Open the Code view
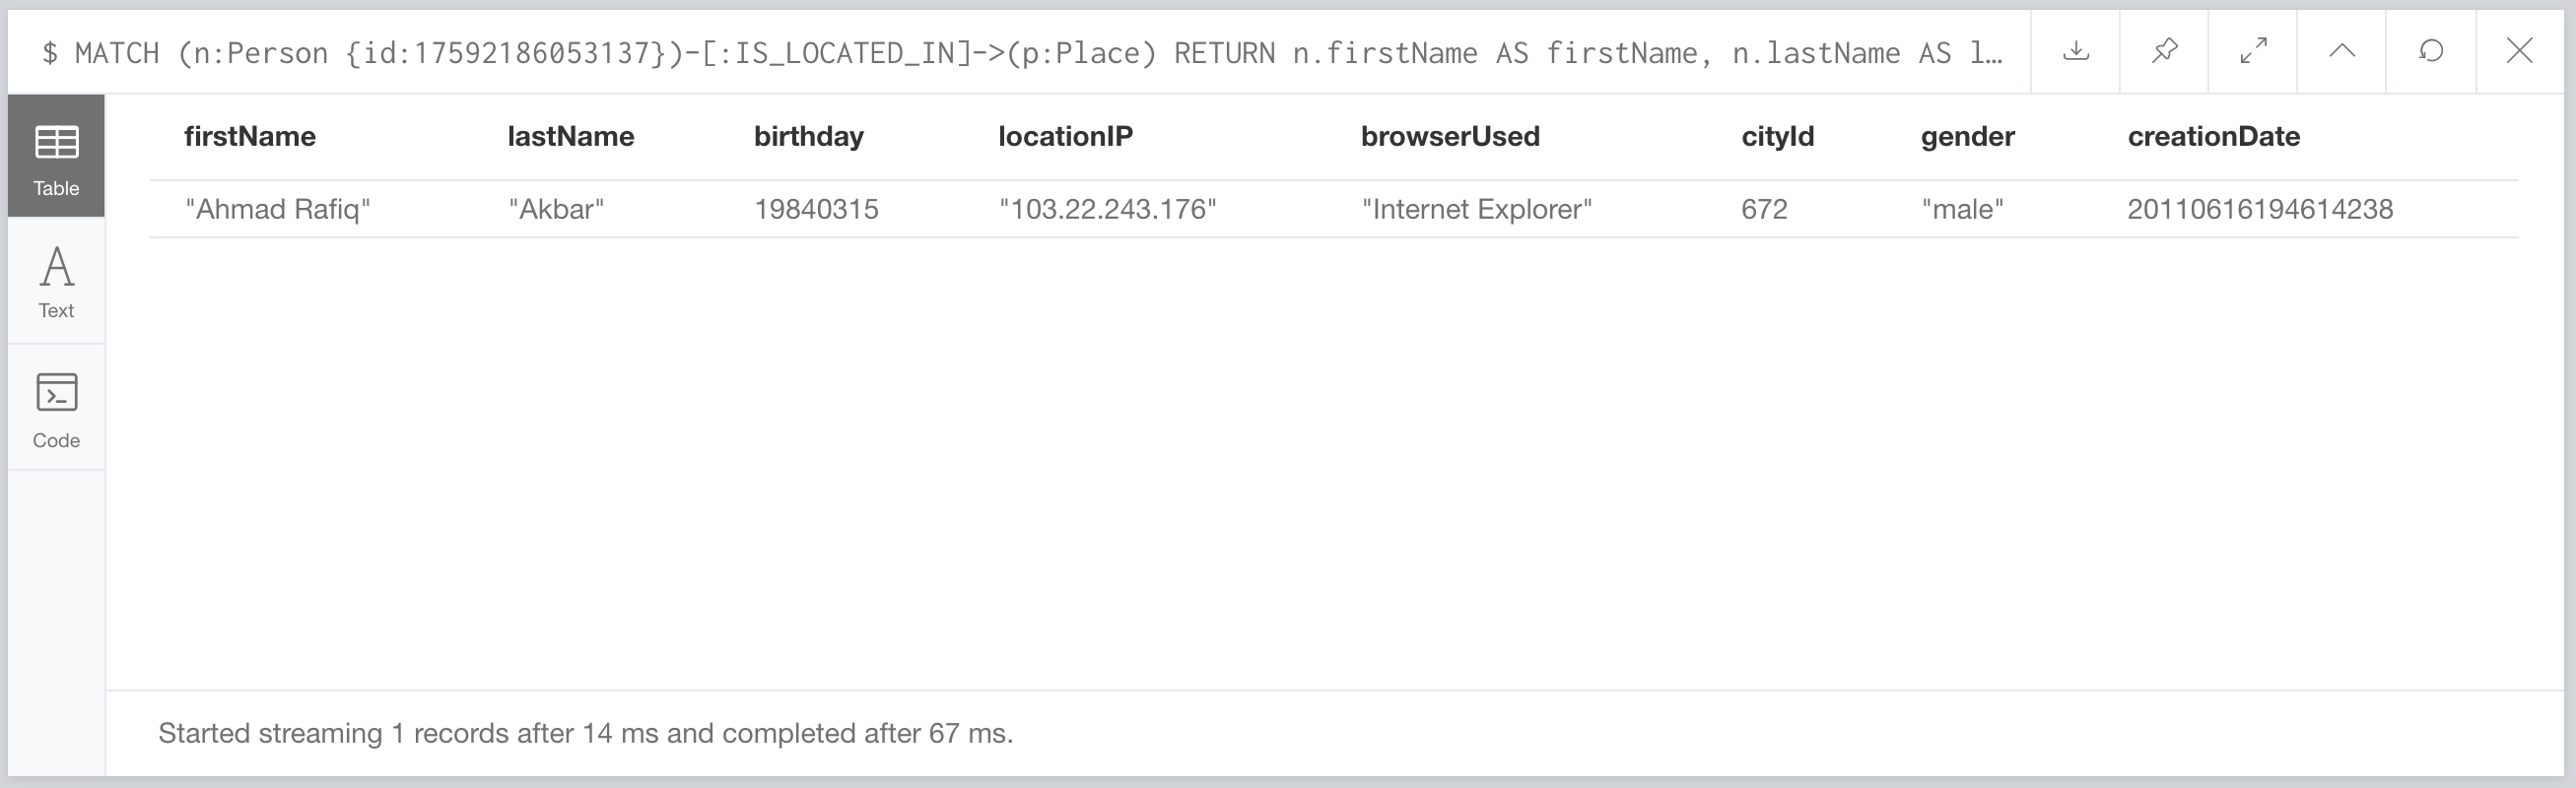 pos(56,409)
